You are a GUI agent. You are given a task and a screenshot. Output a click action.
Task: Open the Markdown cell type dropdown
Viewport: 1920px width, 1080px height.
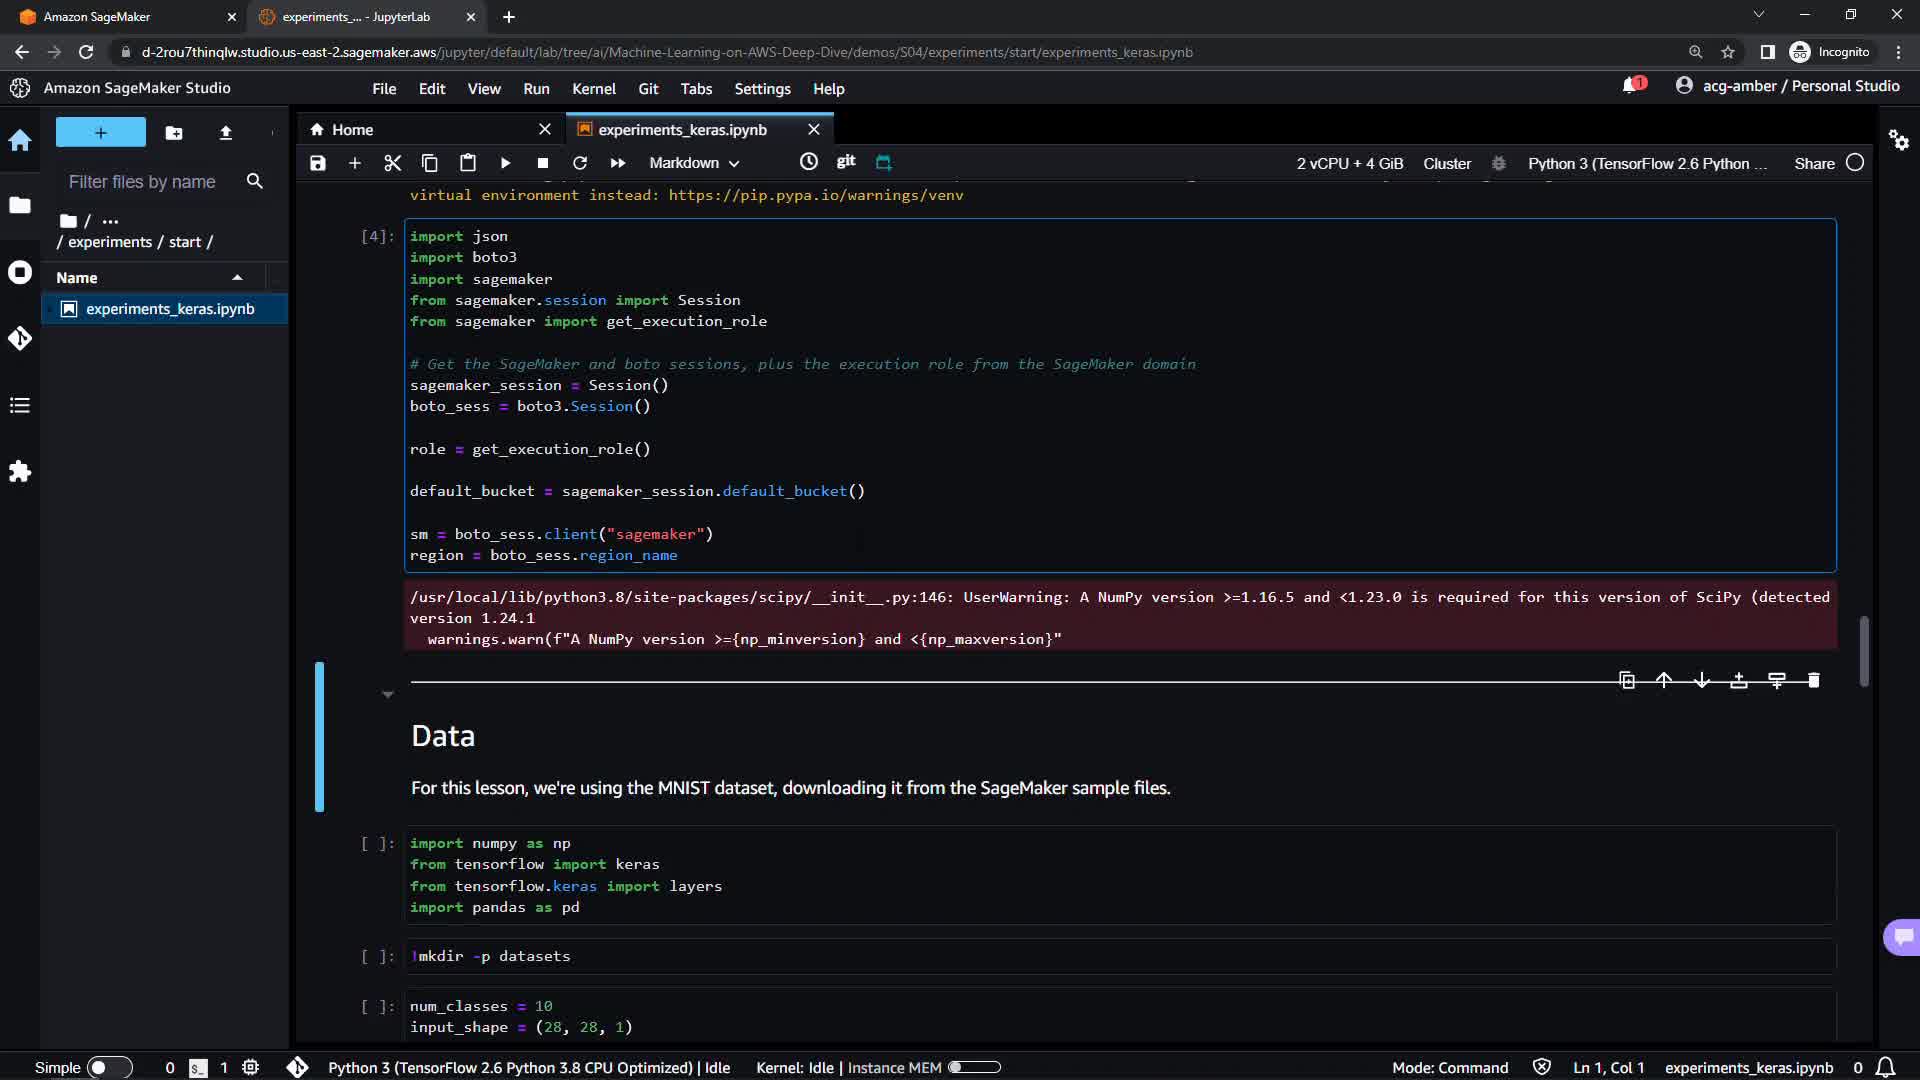point(694,163)
